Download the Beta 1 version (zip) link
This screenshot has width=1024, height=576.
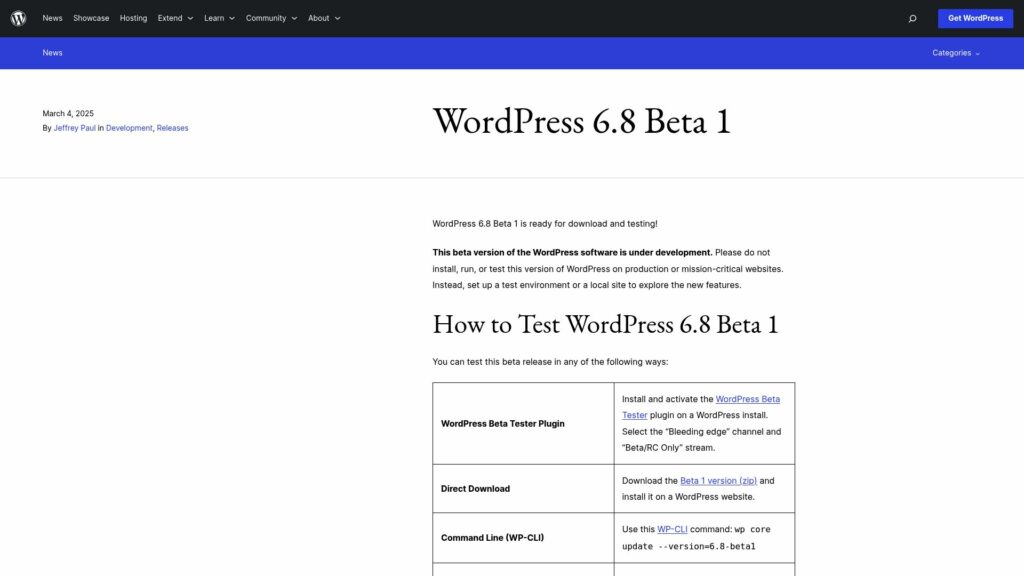[x=718, y=481]
